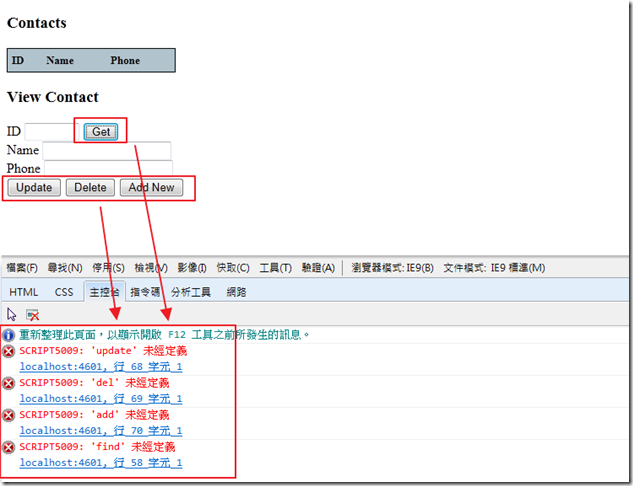Select the element-picker arrow tool in console toolbar
This screenshot has height=486, width=633.
12,314
